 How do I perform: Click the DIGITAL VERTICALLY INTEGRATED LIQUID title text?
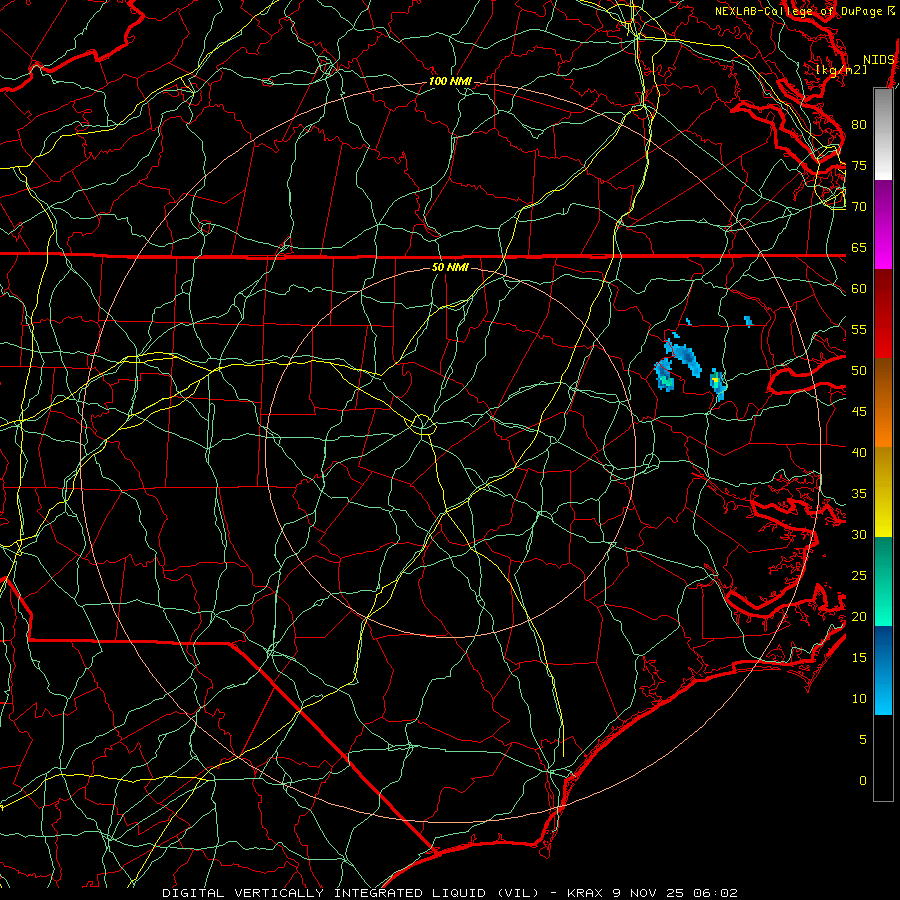(x=324, y=893)
